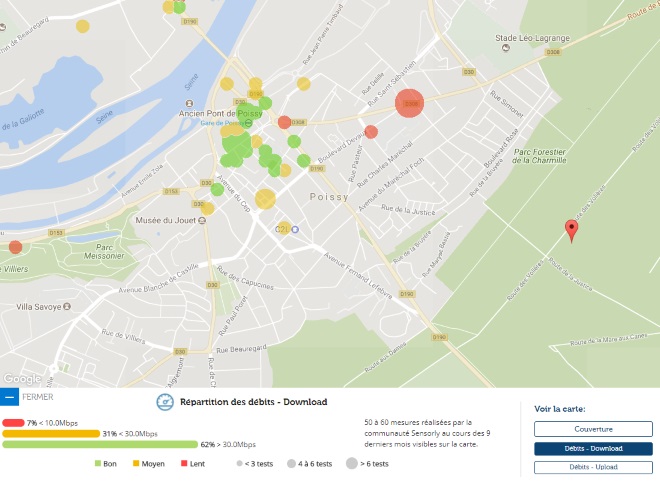Click the yellow bar 31% < 30.0Mbps
Image resolution: width=660 pixels, height=488 pixels.
pyautogui.click(x=51, y=434)
